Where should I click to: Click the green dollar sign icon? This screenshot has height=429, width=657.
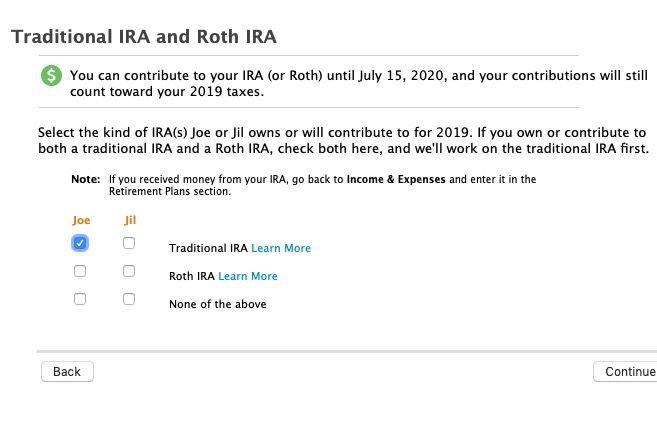(x=51, y=76)
